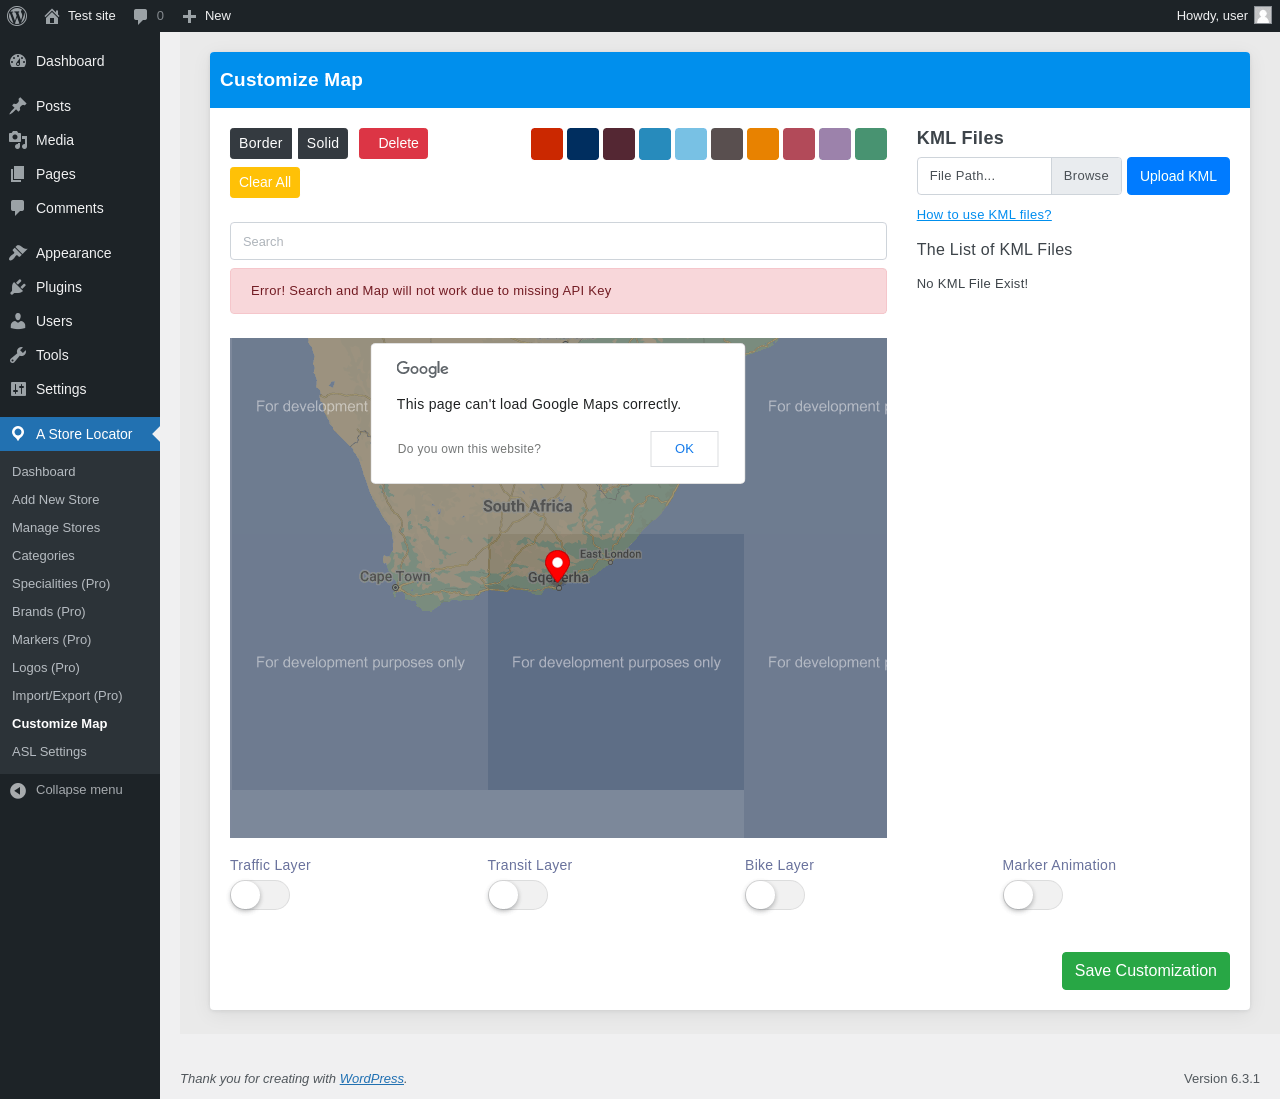Screen dimensions: 1280x1099
Task: Click the Users person icon
Action: pyautogui.click(x=18, y=321)
